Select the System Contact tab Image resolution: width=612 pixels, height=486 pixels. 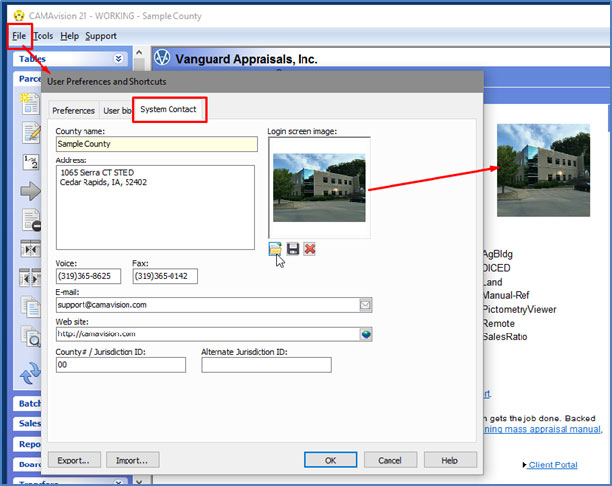tap(168, 109)
